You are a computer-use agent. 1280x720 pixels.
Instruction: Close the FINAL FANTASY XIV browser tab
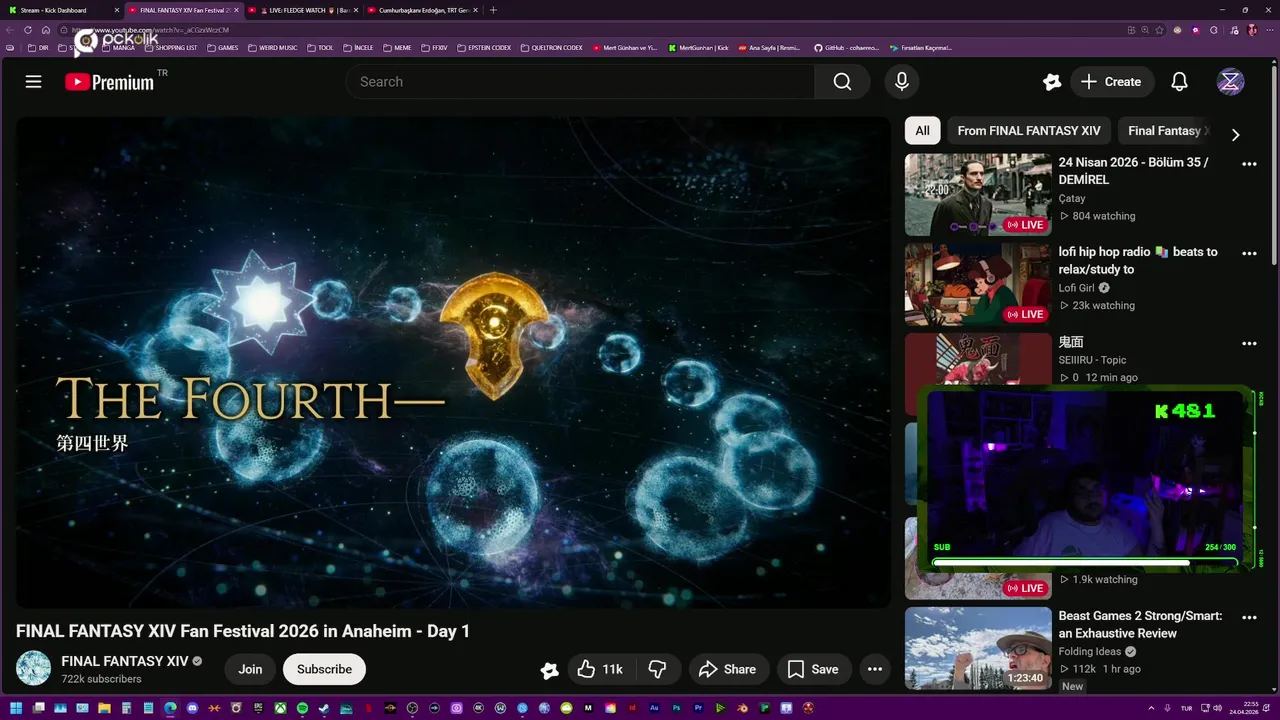click(237, 10)
